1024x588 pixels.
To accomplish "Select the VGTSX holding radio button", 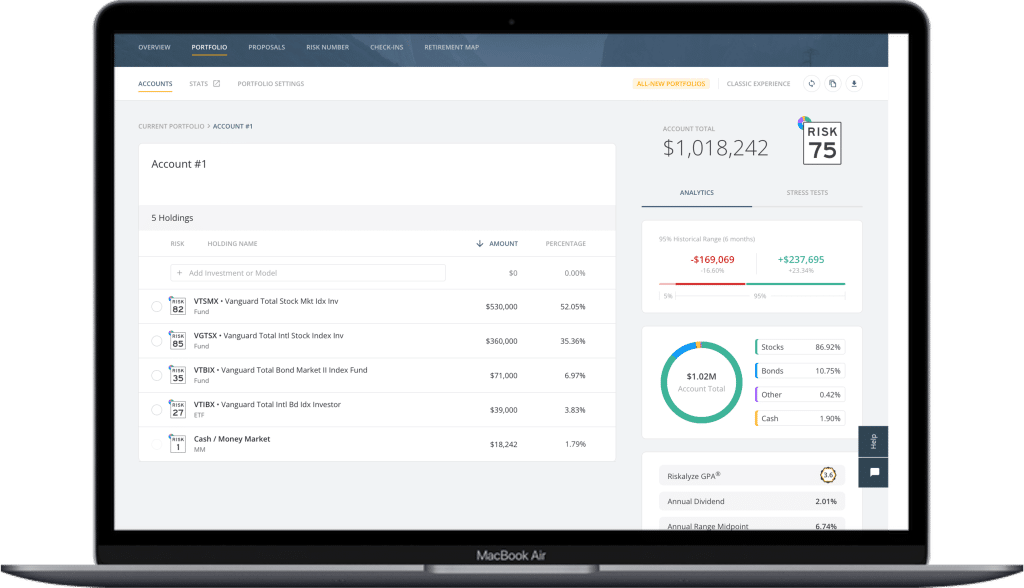I will click(x=156, y=341).
